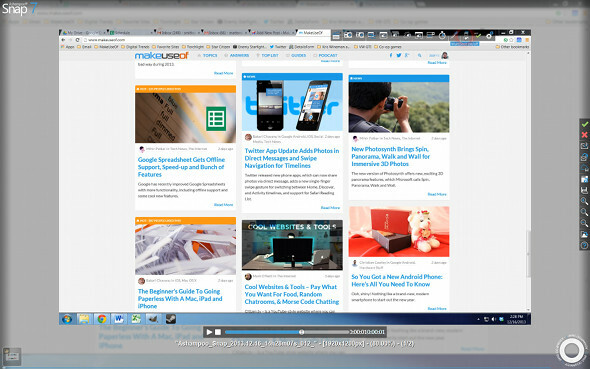Click the save (floppy disk) icon in the right sidebar
This screenshot has height=369, width=590.
coord(584,190)
